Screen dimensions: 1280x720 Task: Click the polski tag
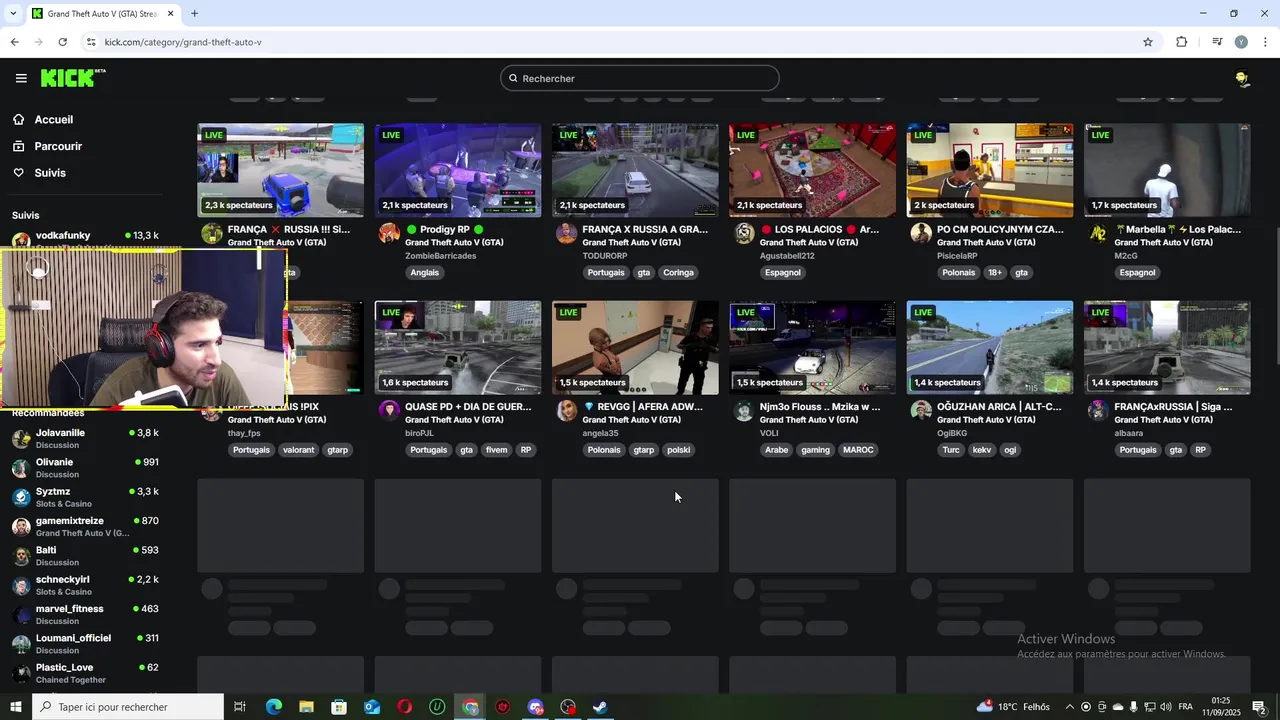(678, 450)
